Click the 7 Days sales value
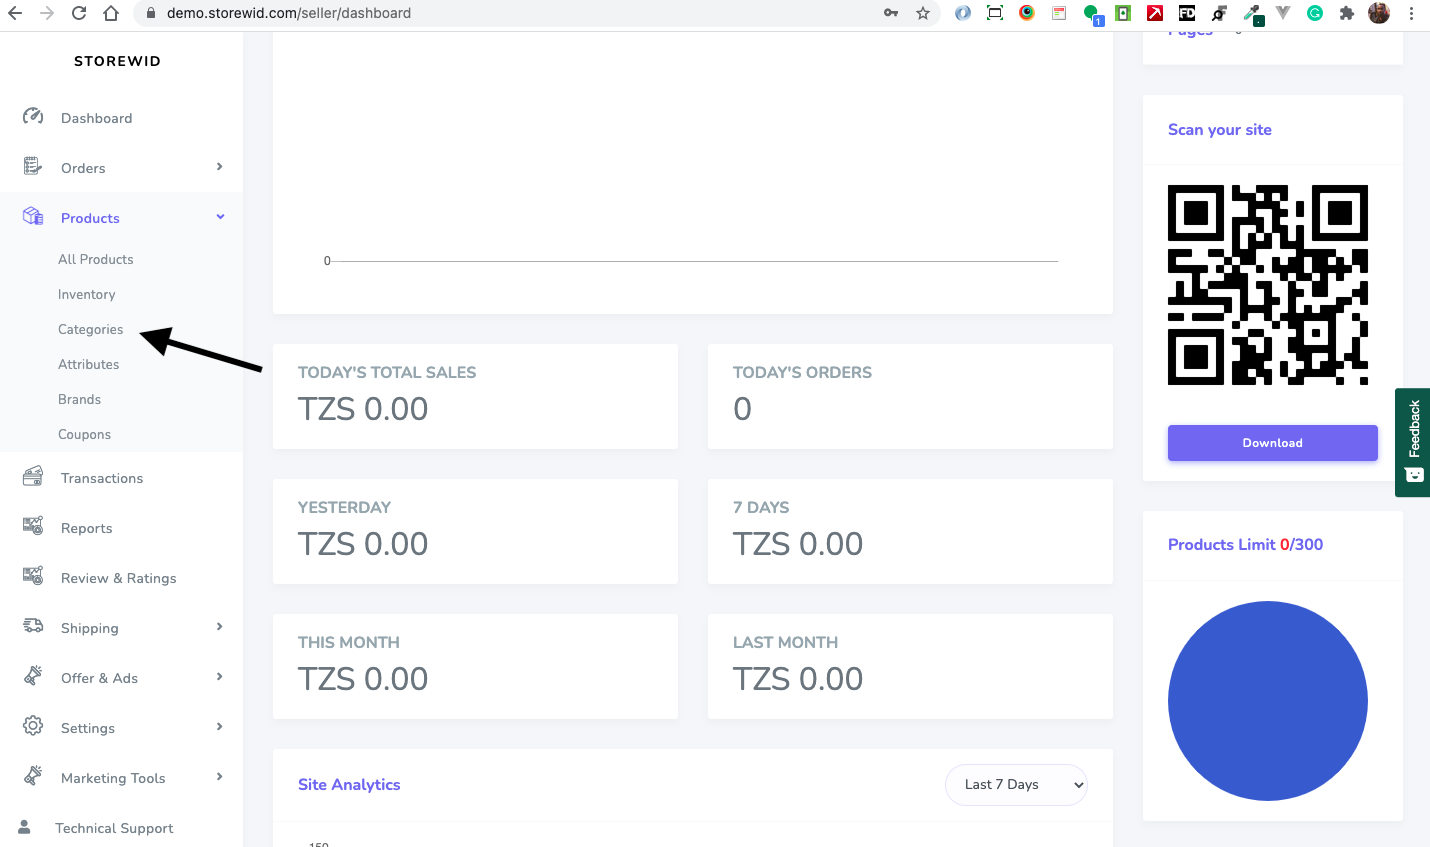Viewport: 1430px width, 847px height. point(798,544)
